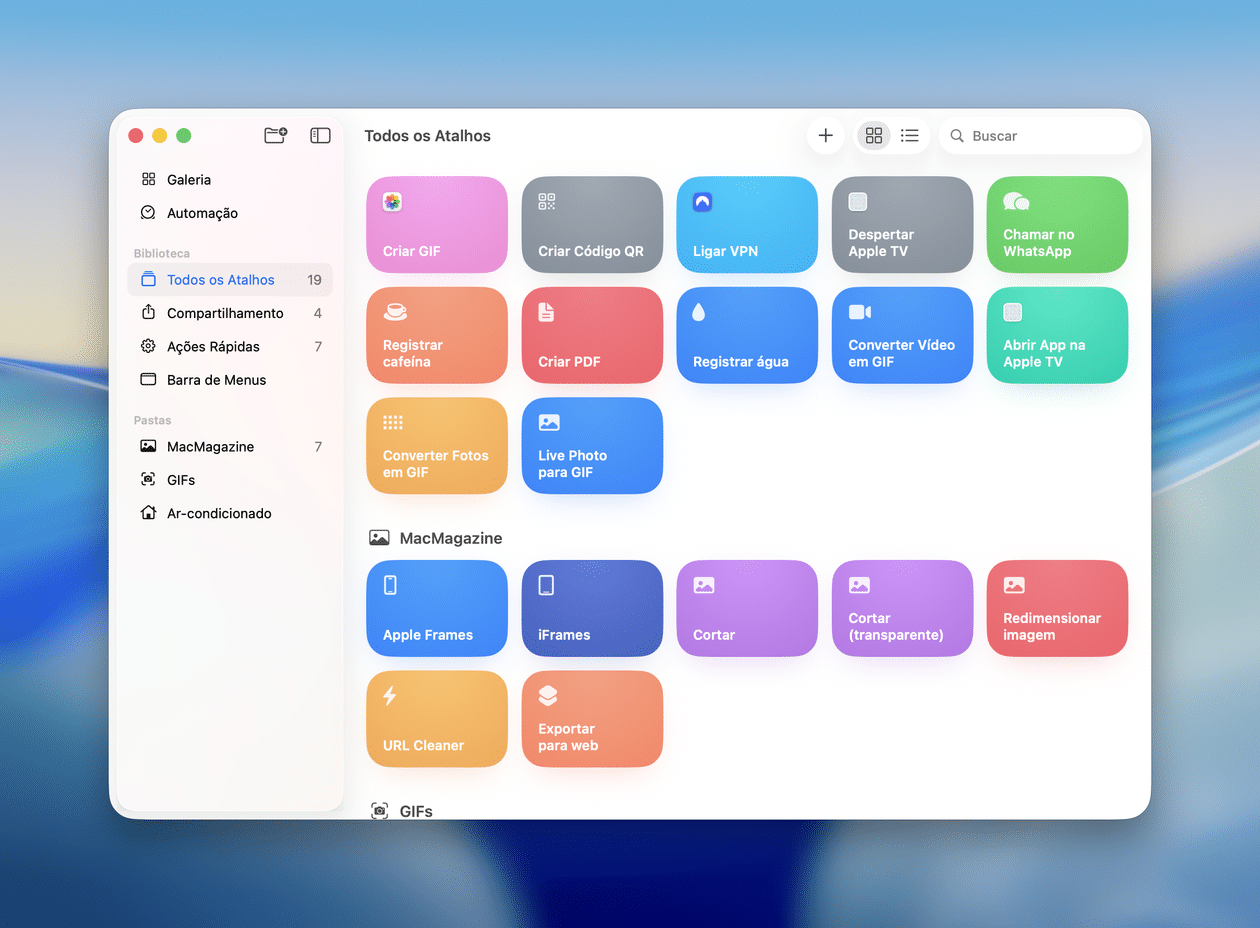This screenshot has width=1260, height=928.
Task: Click the new folder icon in sidebar header
Action: click(x=275, y=135)
